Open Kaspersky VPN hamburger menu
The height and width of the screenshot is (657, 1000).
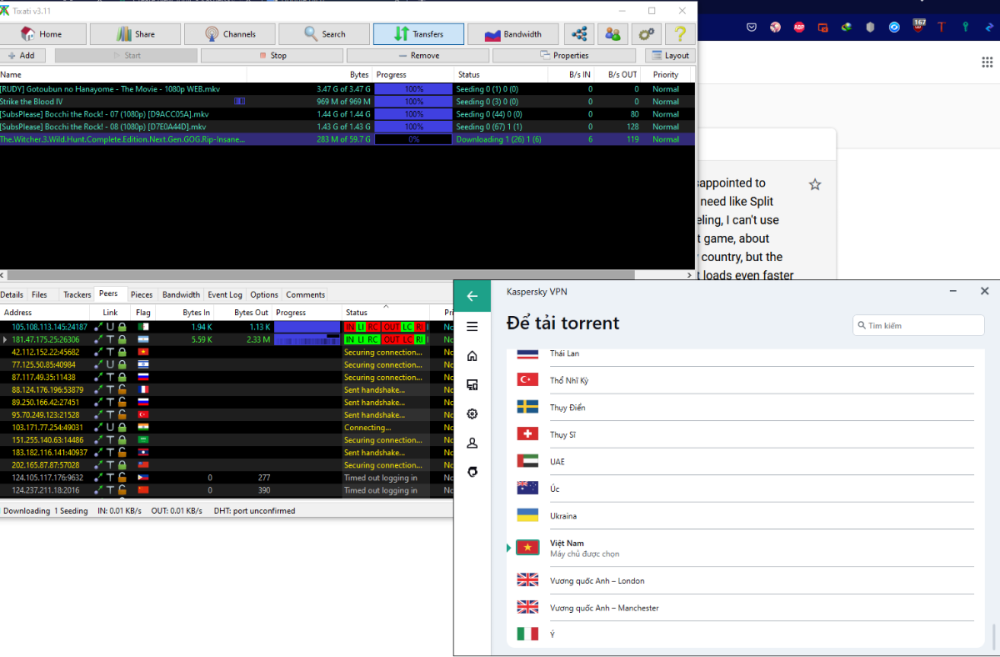pos(472,327)
